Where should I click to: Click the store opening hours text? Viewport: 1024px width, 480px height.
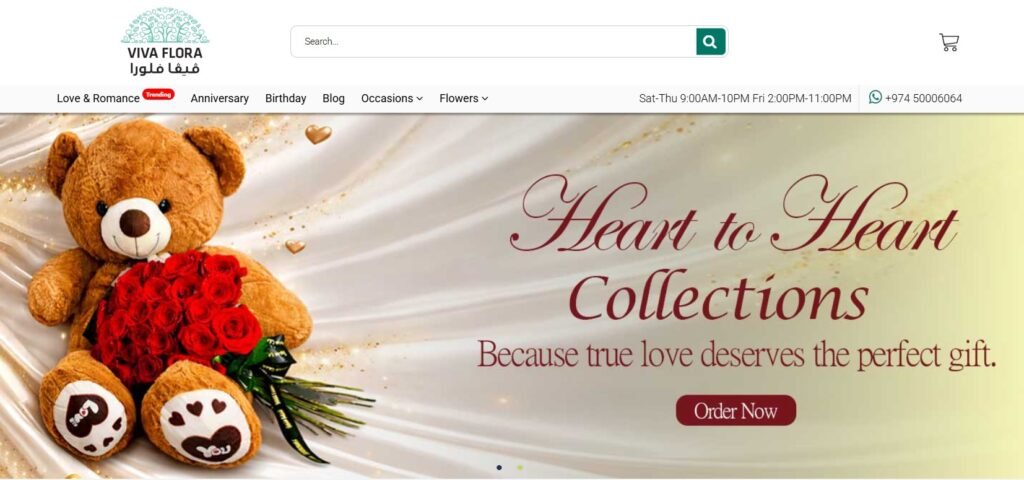(x=745, y=99)
